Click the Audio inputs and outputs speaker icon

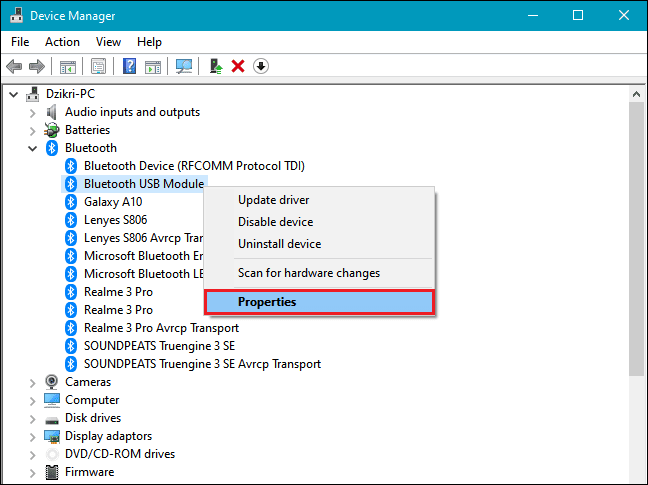(x=52, y=112)
